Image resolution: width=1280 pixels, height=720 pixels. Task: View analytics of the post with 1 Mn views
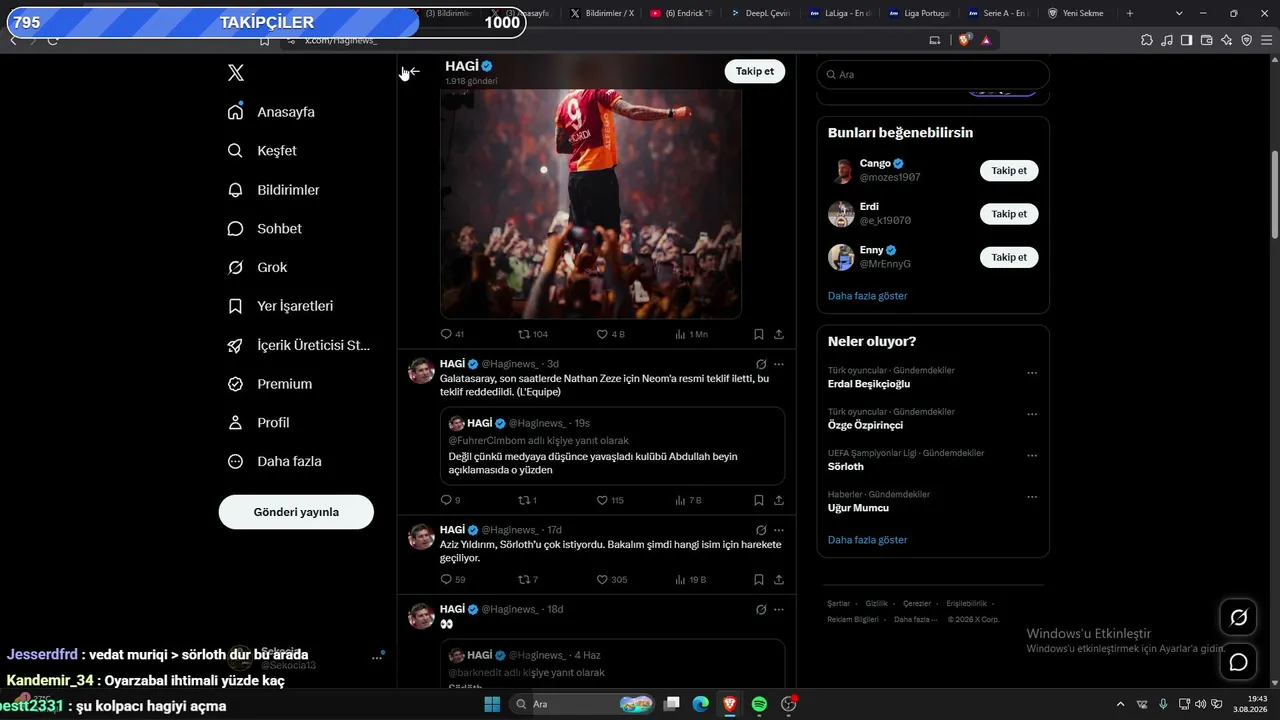[691, 334]
